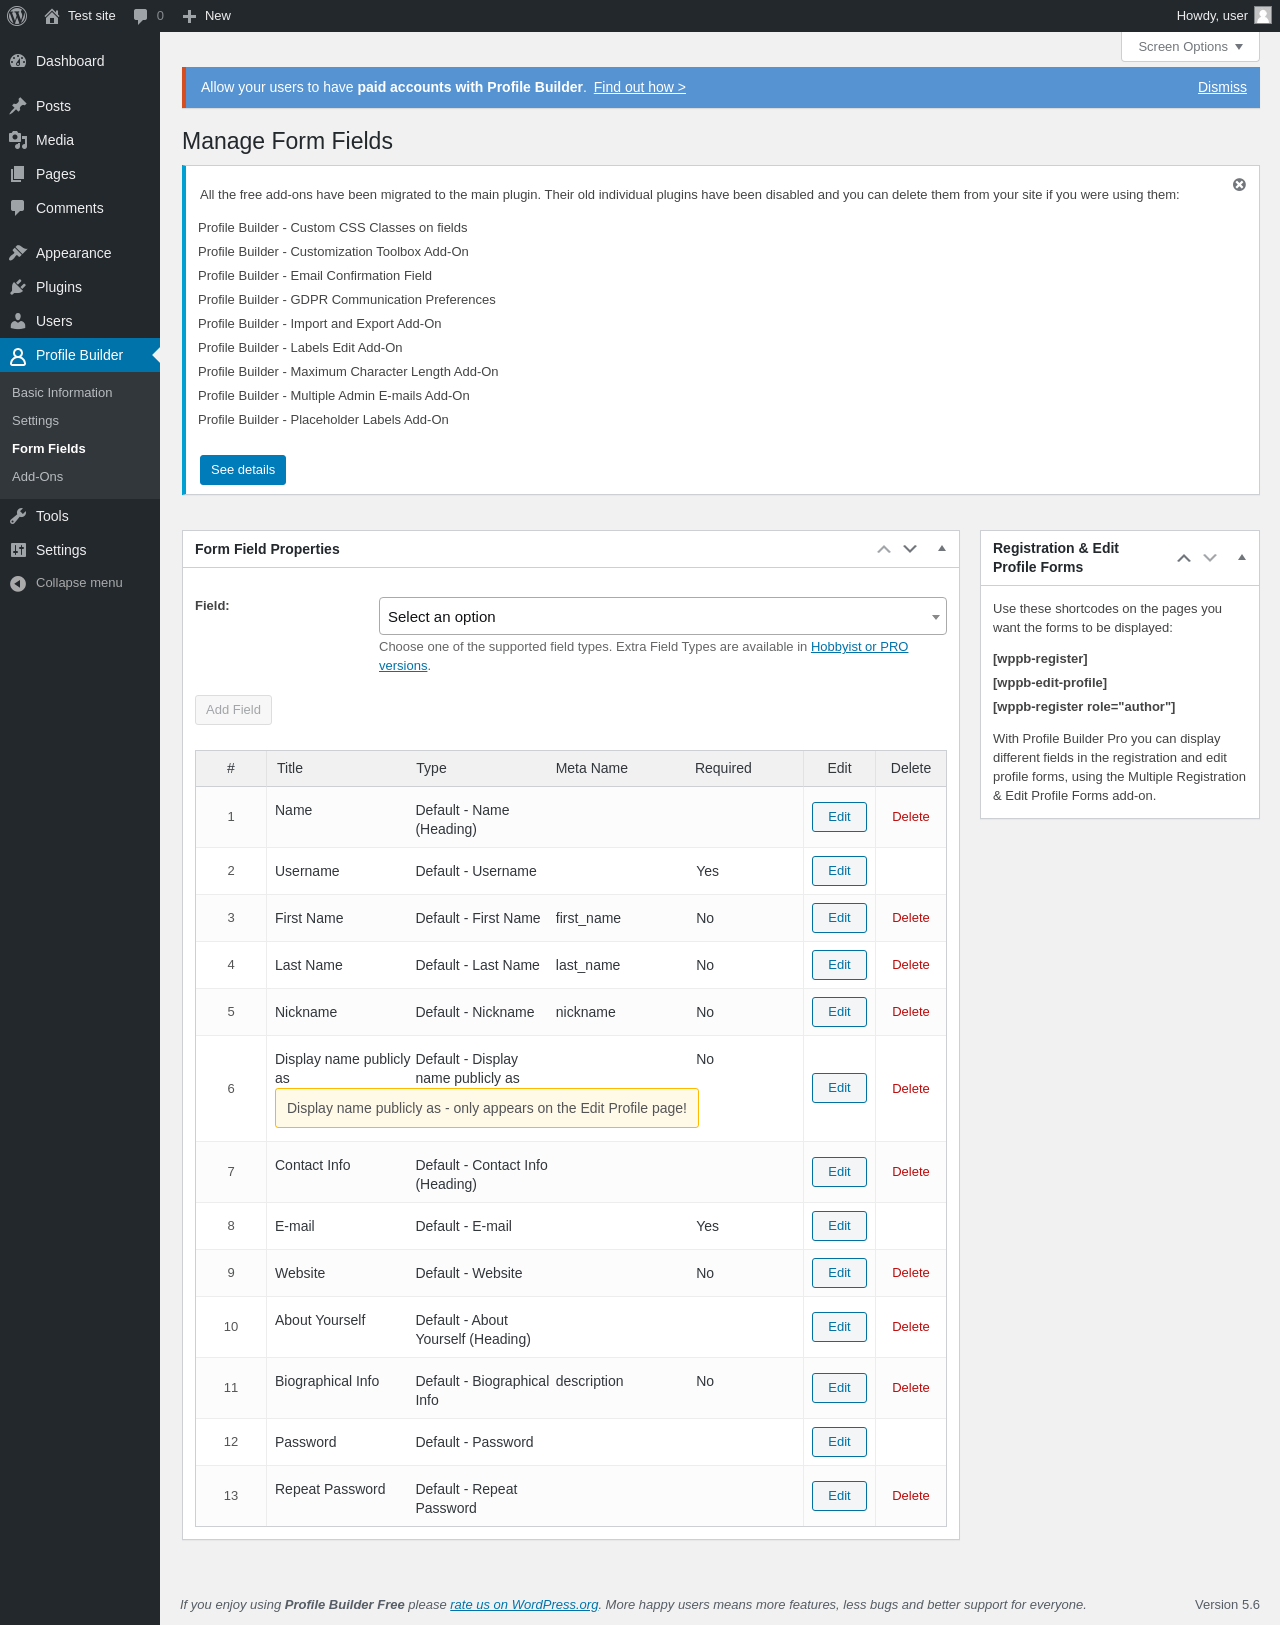Click the user avatar in admin bar
Screen dimensions: 1280x1625
tap(1263, 16)
